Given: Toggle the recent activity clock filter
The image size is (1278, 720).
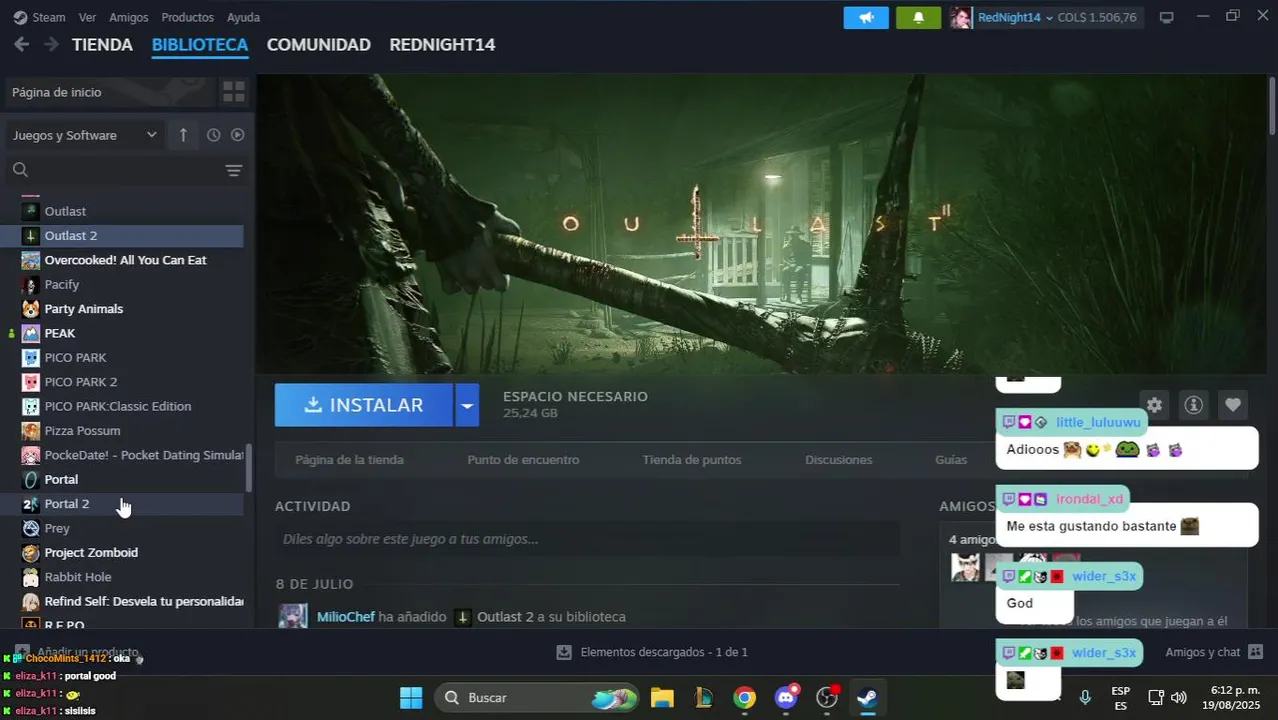Looking at the screenshot, I should [213, 135].
